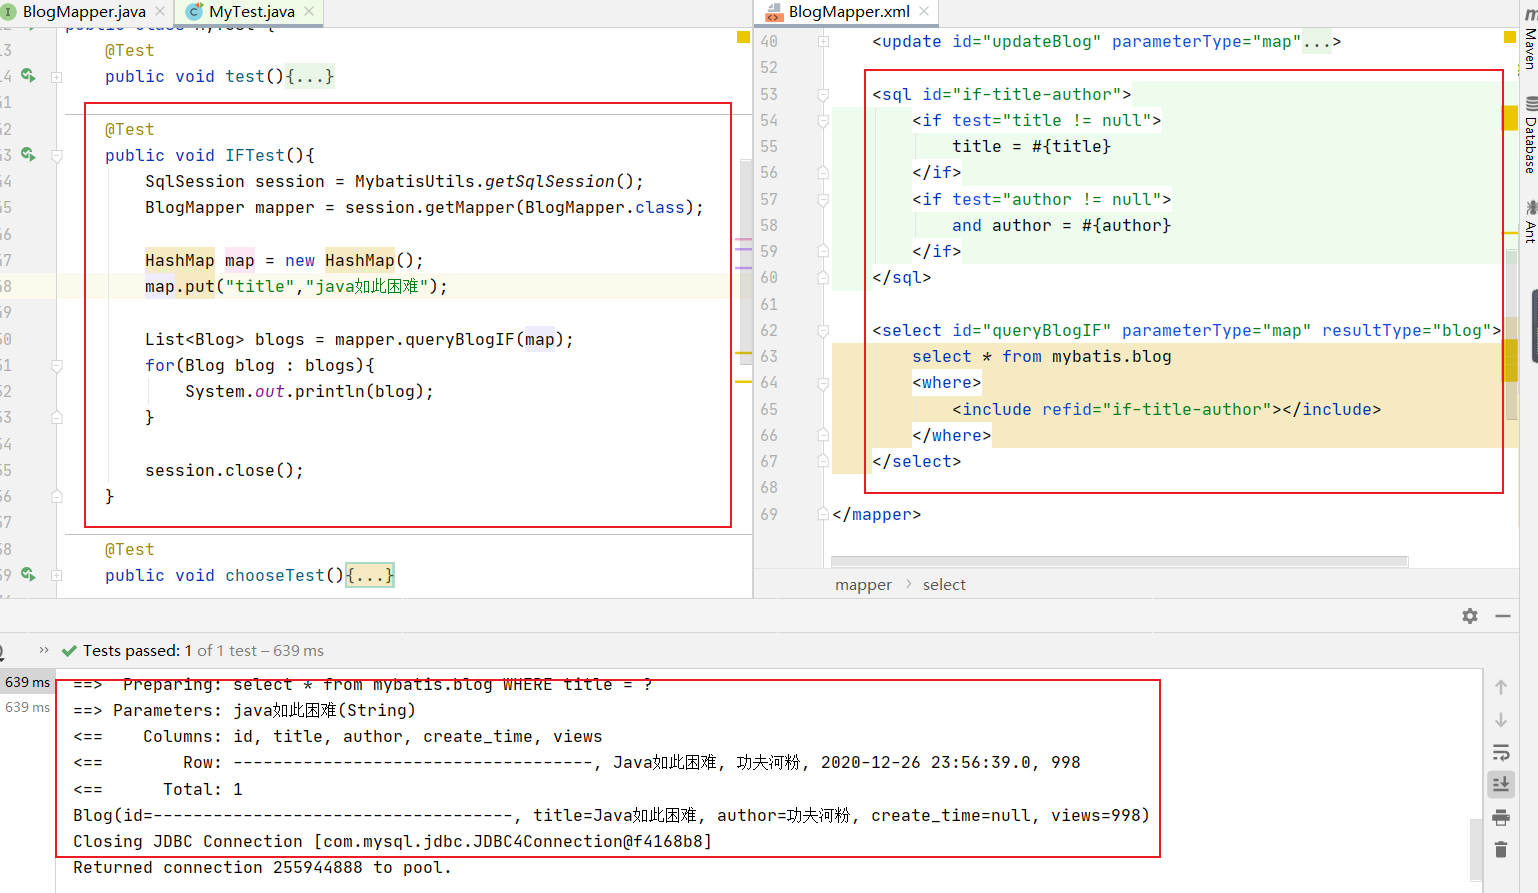Click the run icon beside chooseTest method
Viewport: 1538px width, 893px height.
28,575
